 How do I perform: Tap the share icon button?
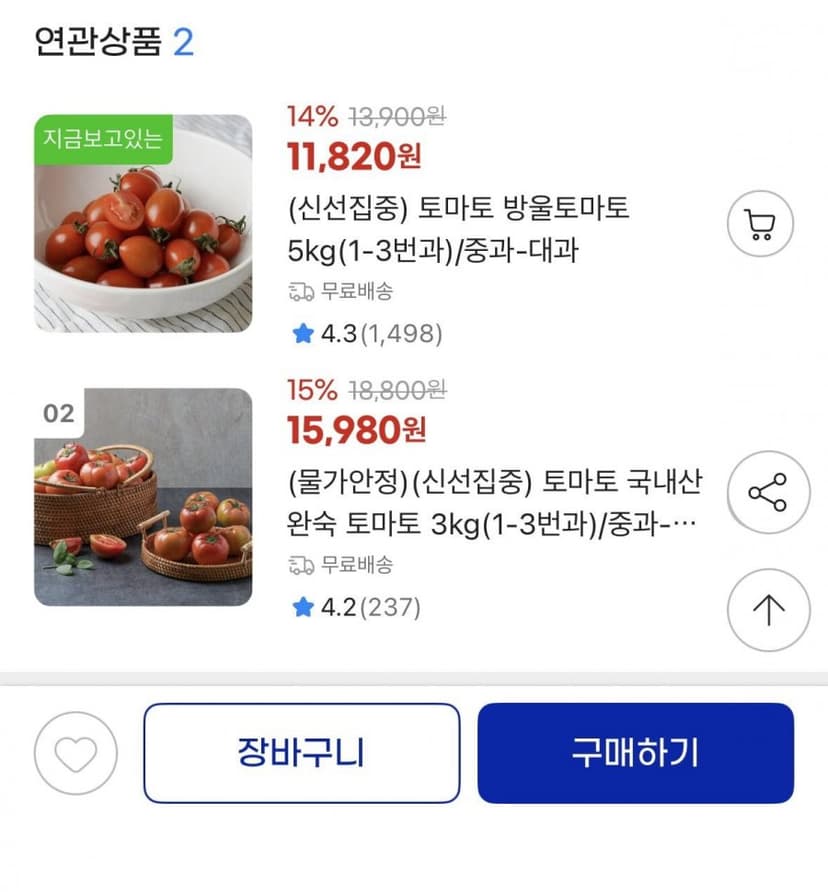click(x=768, y=492)
